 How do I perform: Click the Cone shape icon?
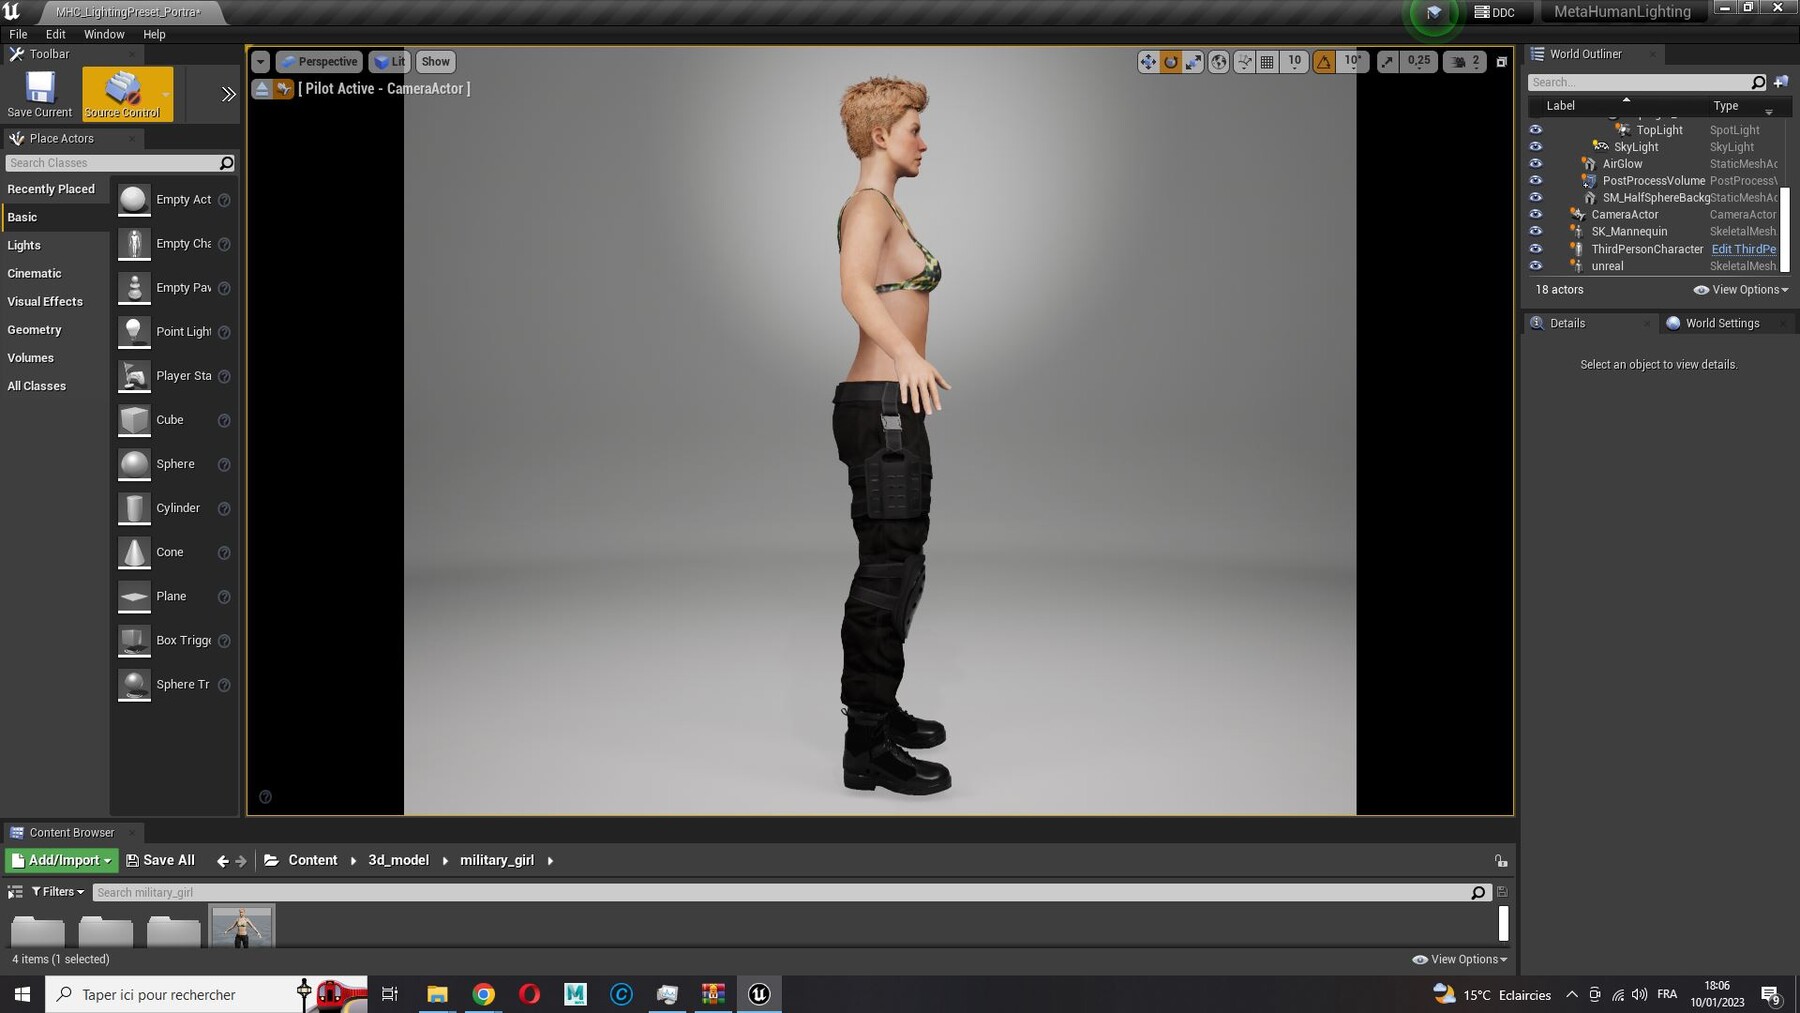point(134,552)
